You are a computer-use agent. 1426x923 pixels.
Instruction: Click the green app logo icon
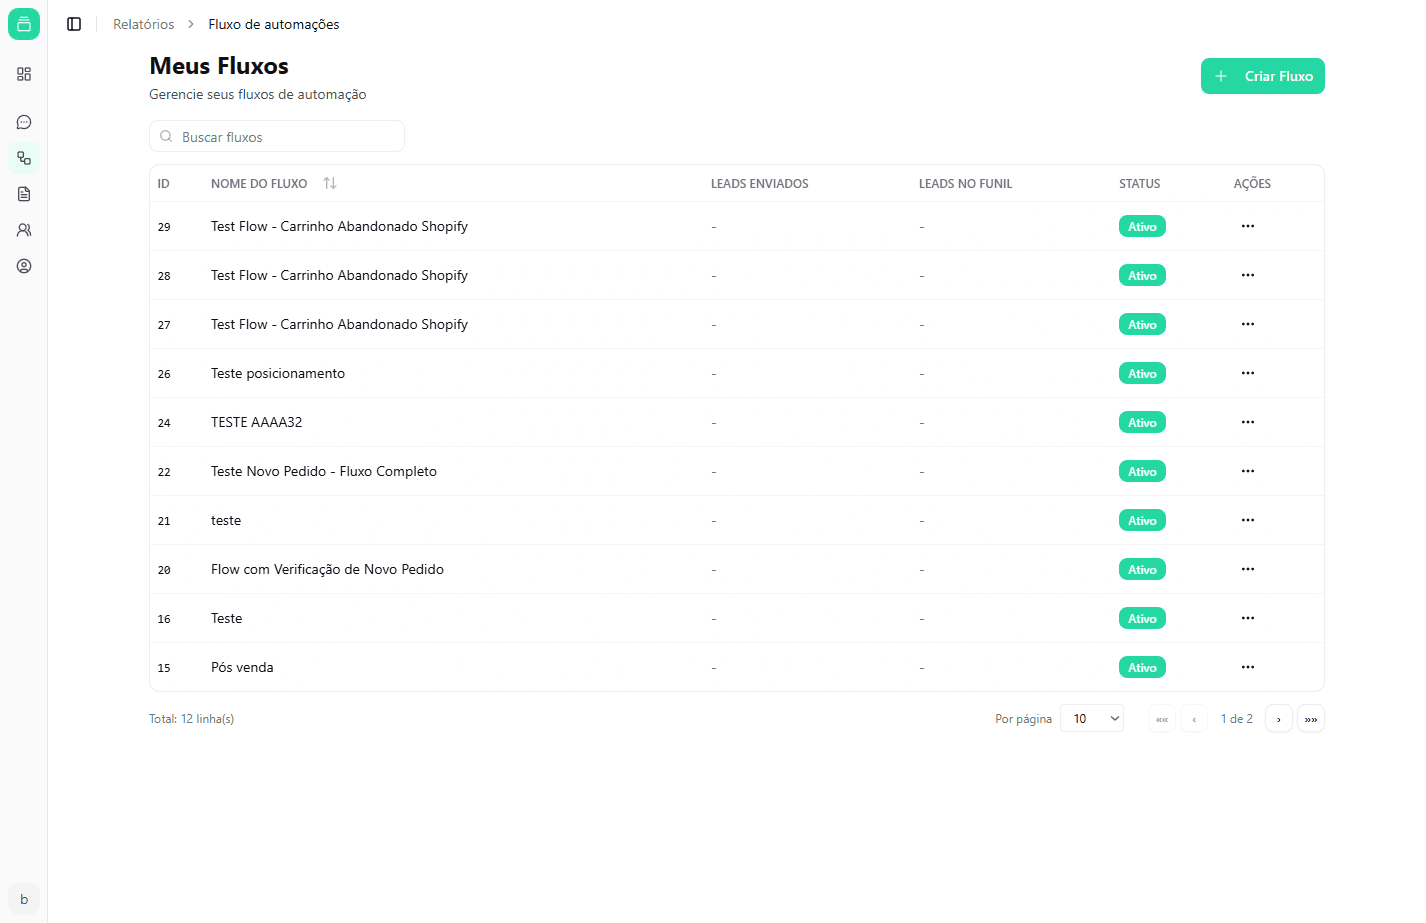point(24,24)
